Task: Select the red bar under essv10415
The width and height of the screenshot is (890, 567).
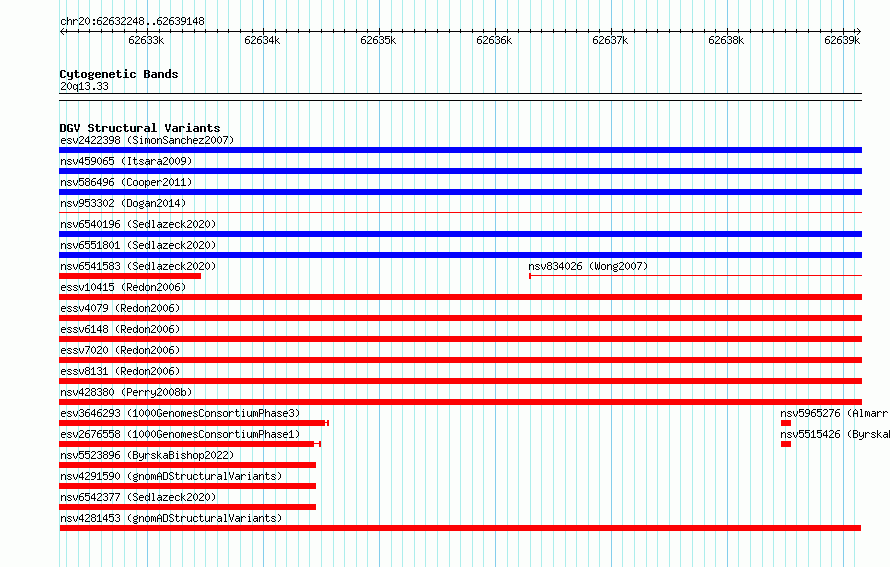Action: point(460,297)
